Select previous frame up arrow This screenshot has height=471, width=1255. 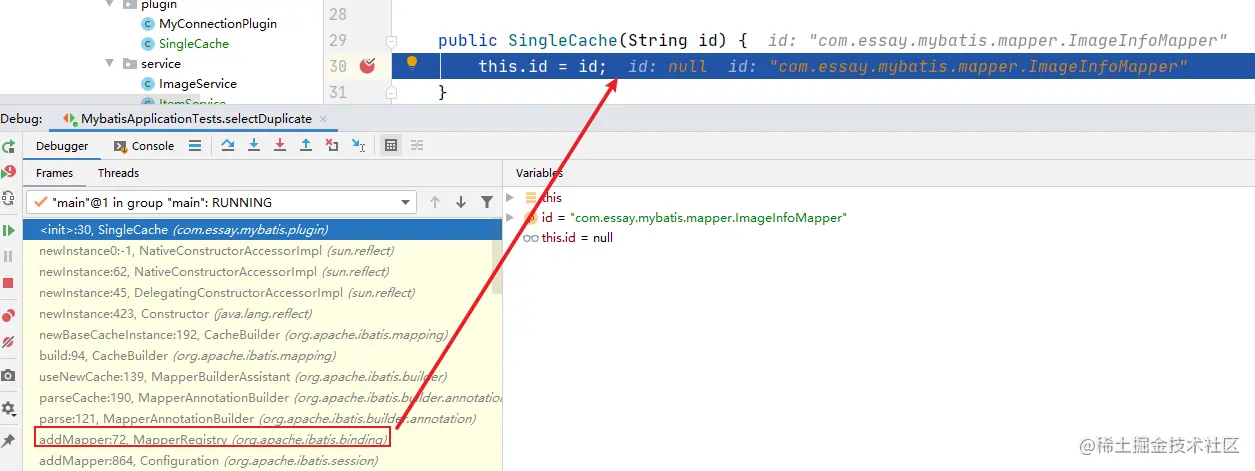point(435,202)
